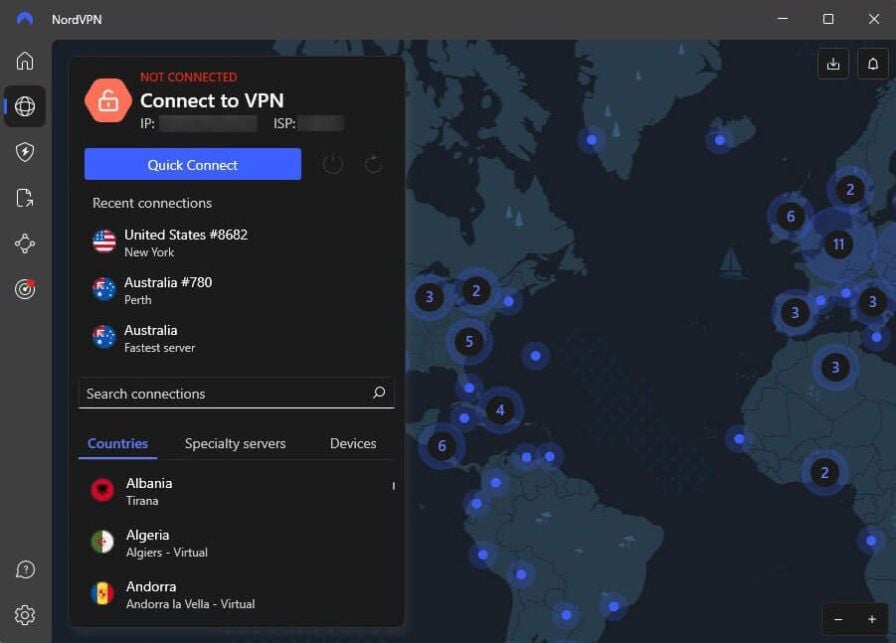Open the Home icon in sidebar
Viewport: 896px width, 643px height.
coord(25,61)
